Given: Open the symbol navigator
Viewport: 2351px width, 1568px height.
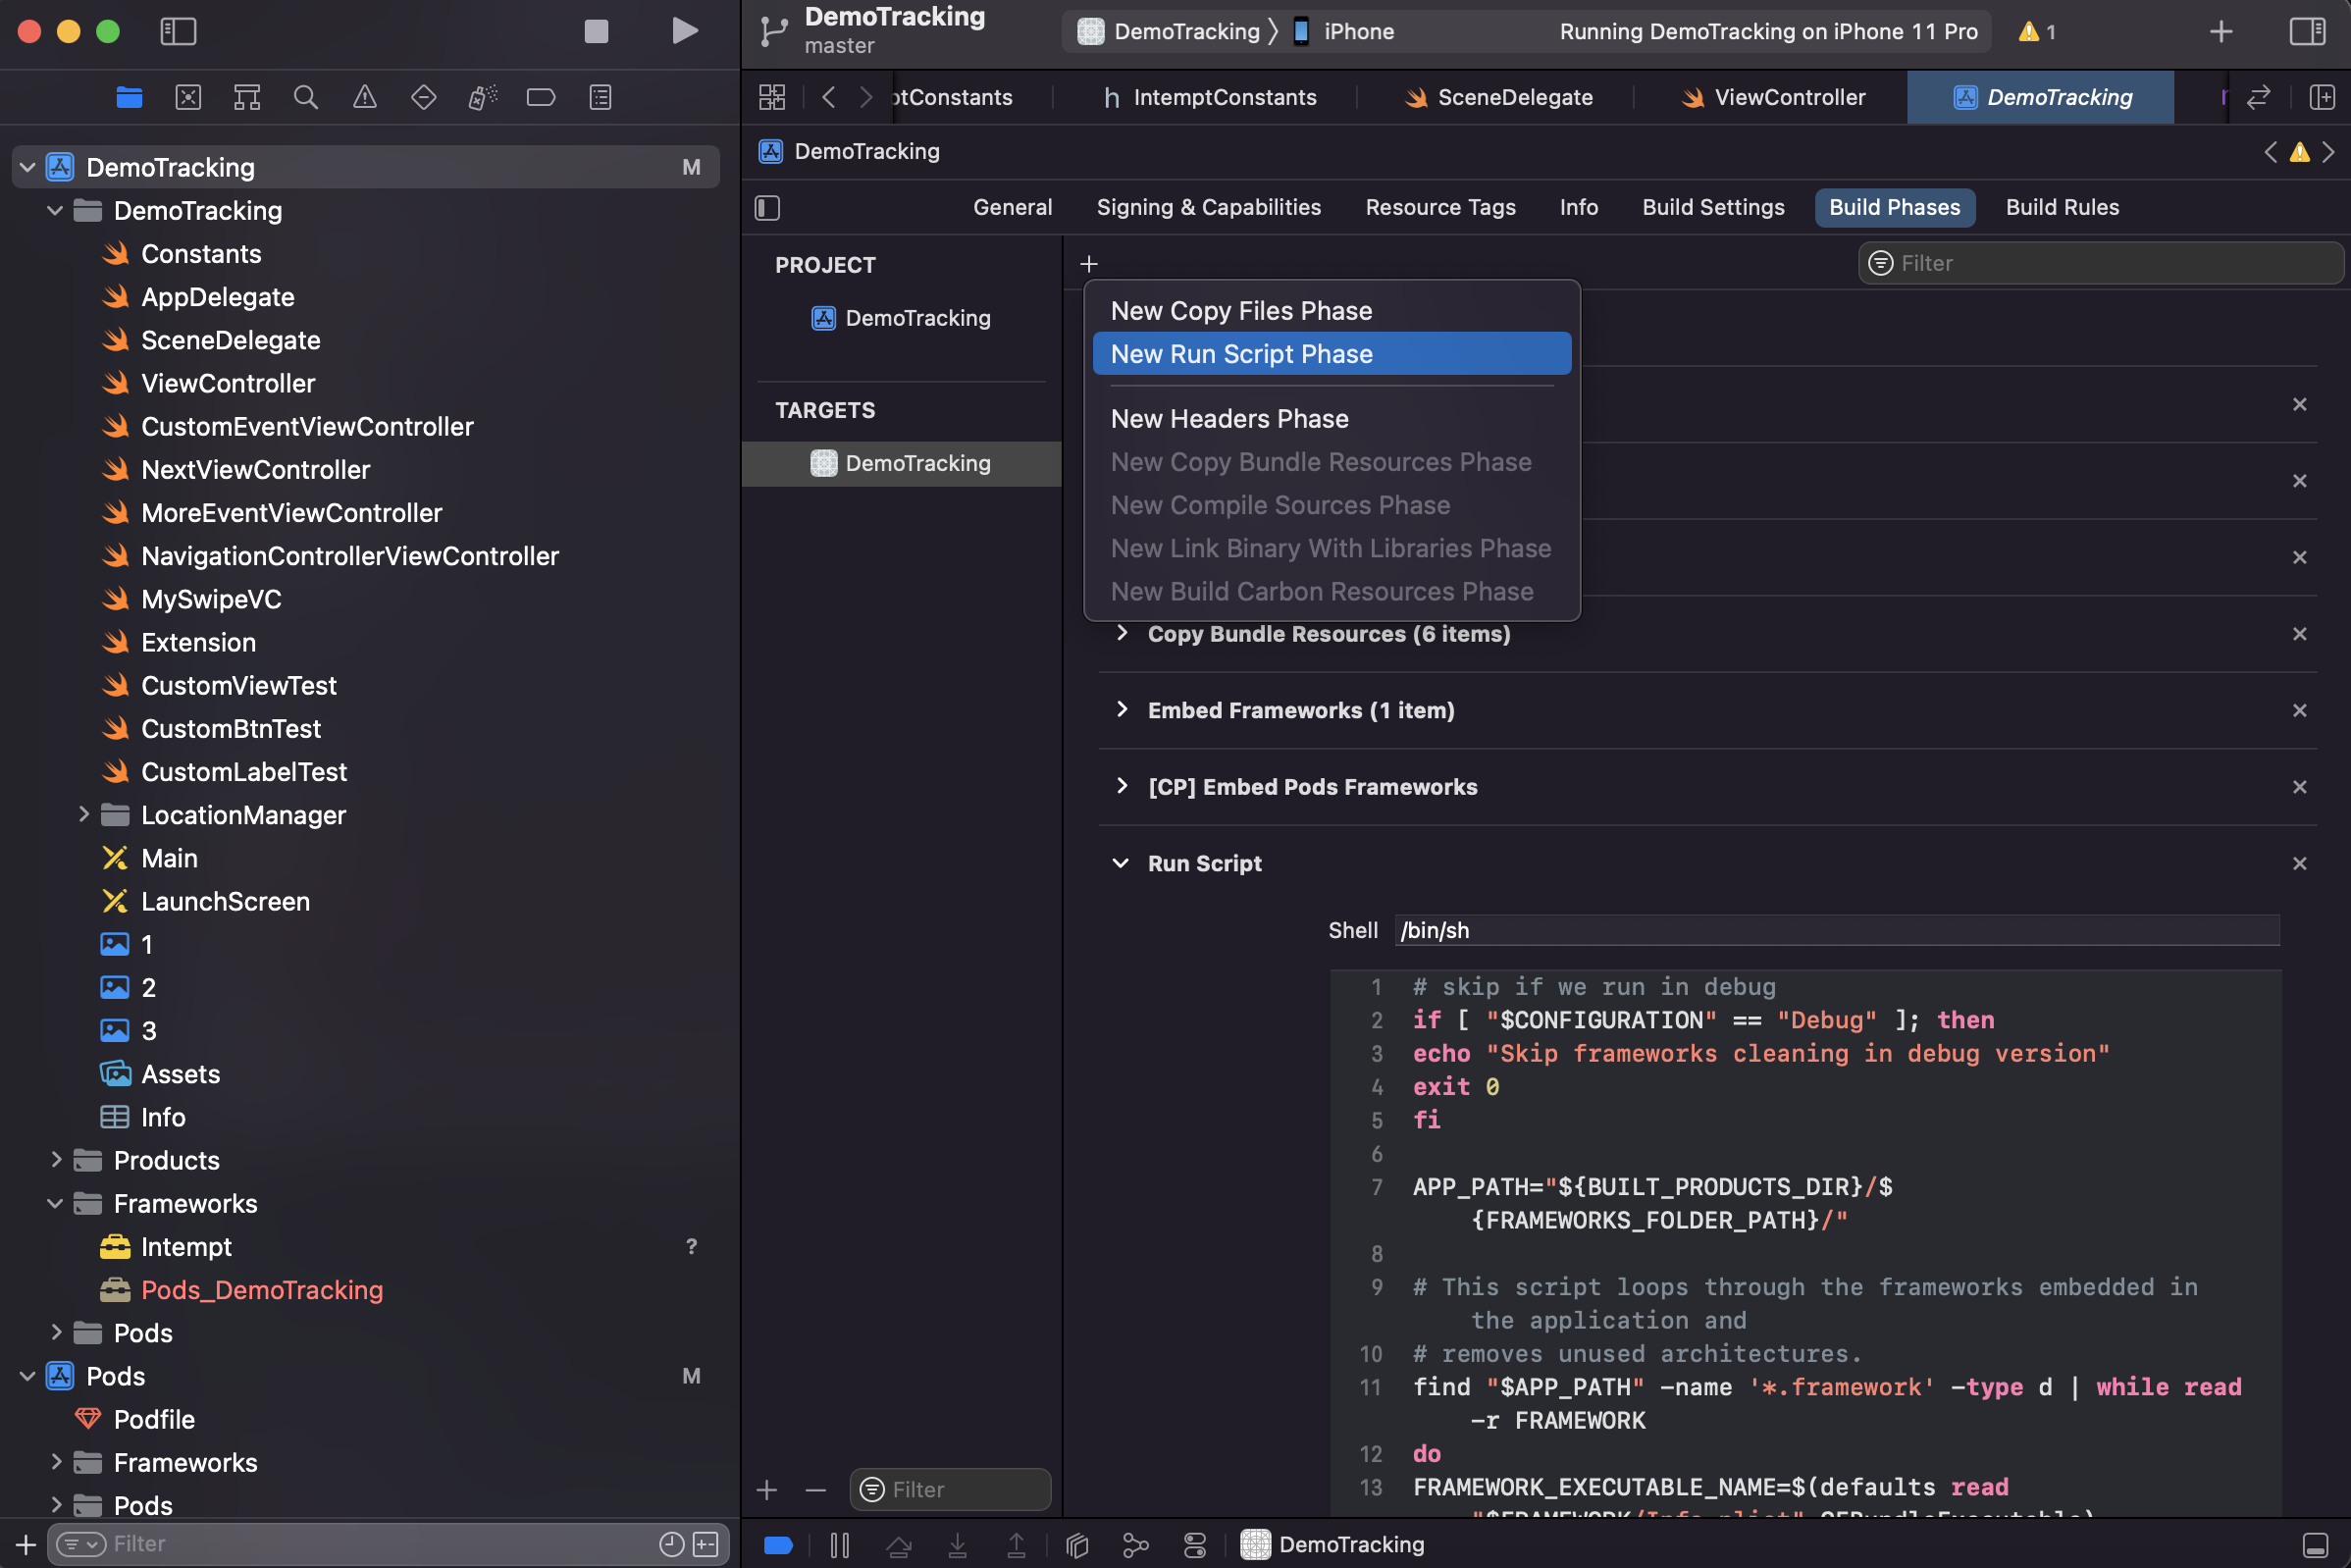Looking at the screenshot, I should tap(247, 97).
